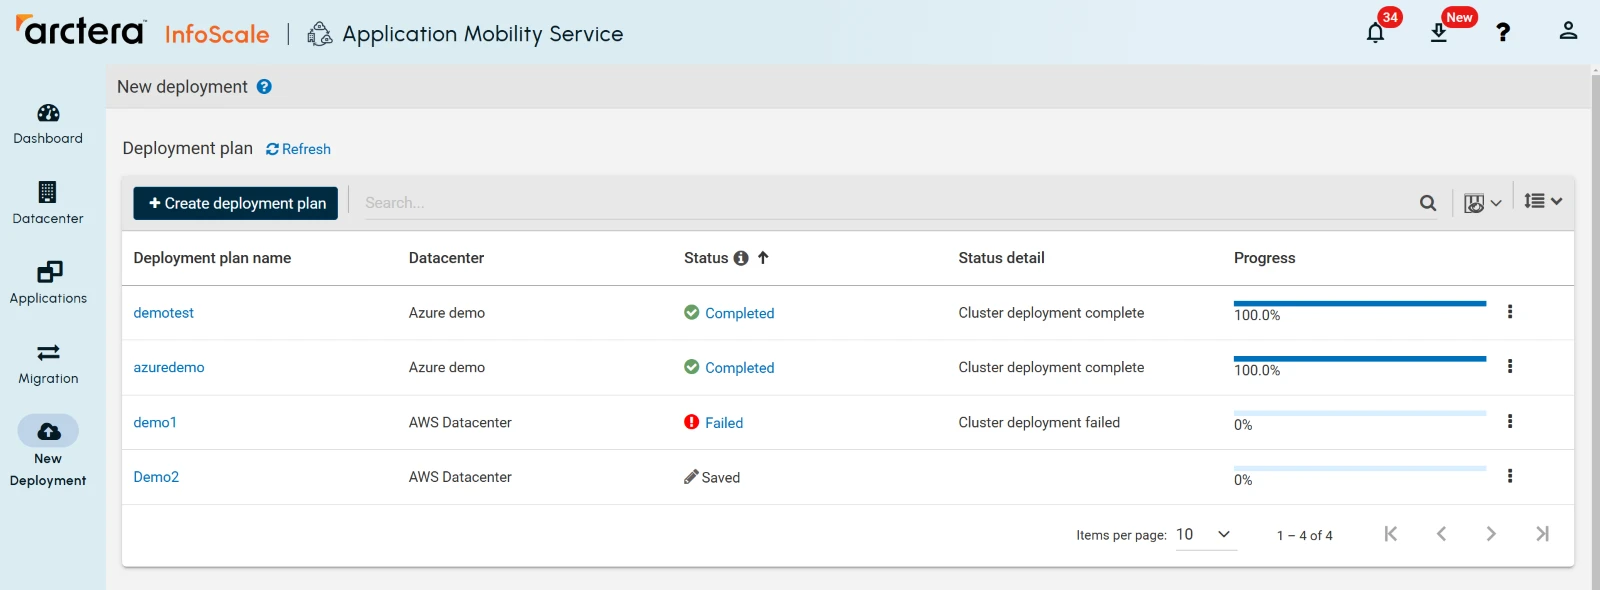Click the info icon next to Status

pos(741,258)
